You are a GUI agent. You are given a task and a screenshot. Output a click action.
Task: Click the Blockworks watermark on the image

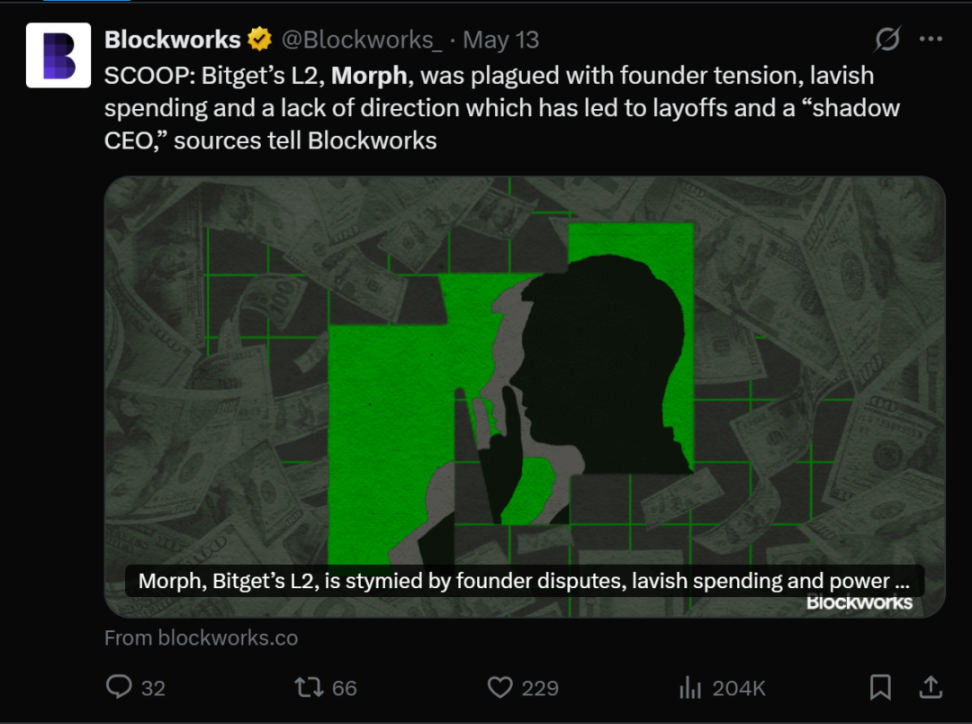click(x=859, y=603)
